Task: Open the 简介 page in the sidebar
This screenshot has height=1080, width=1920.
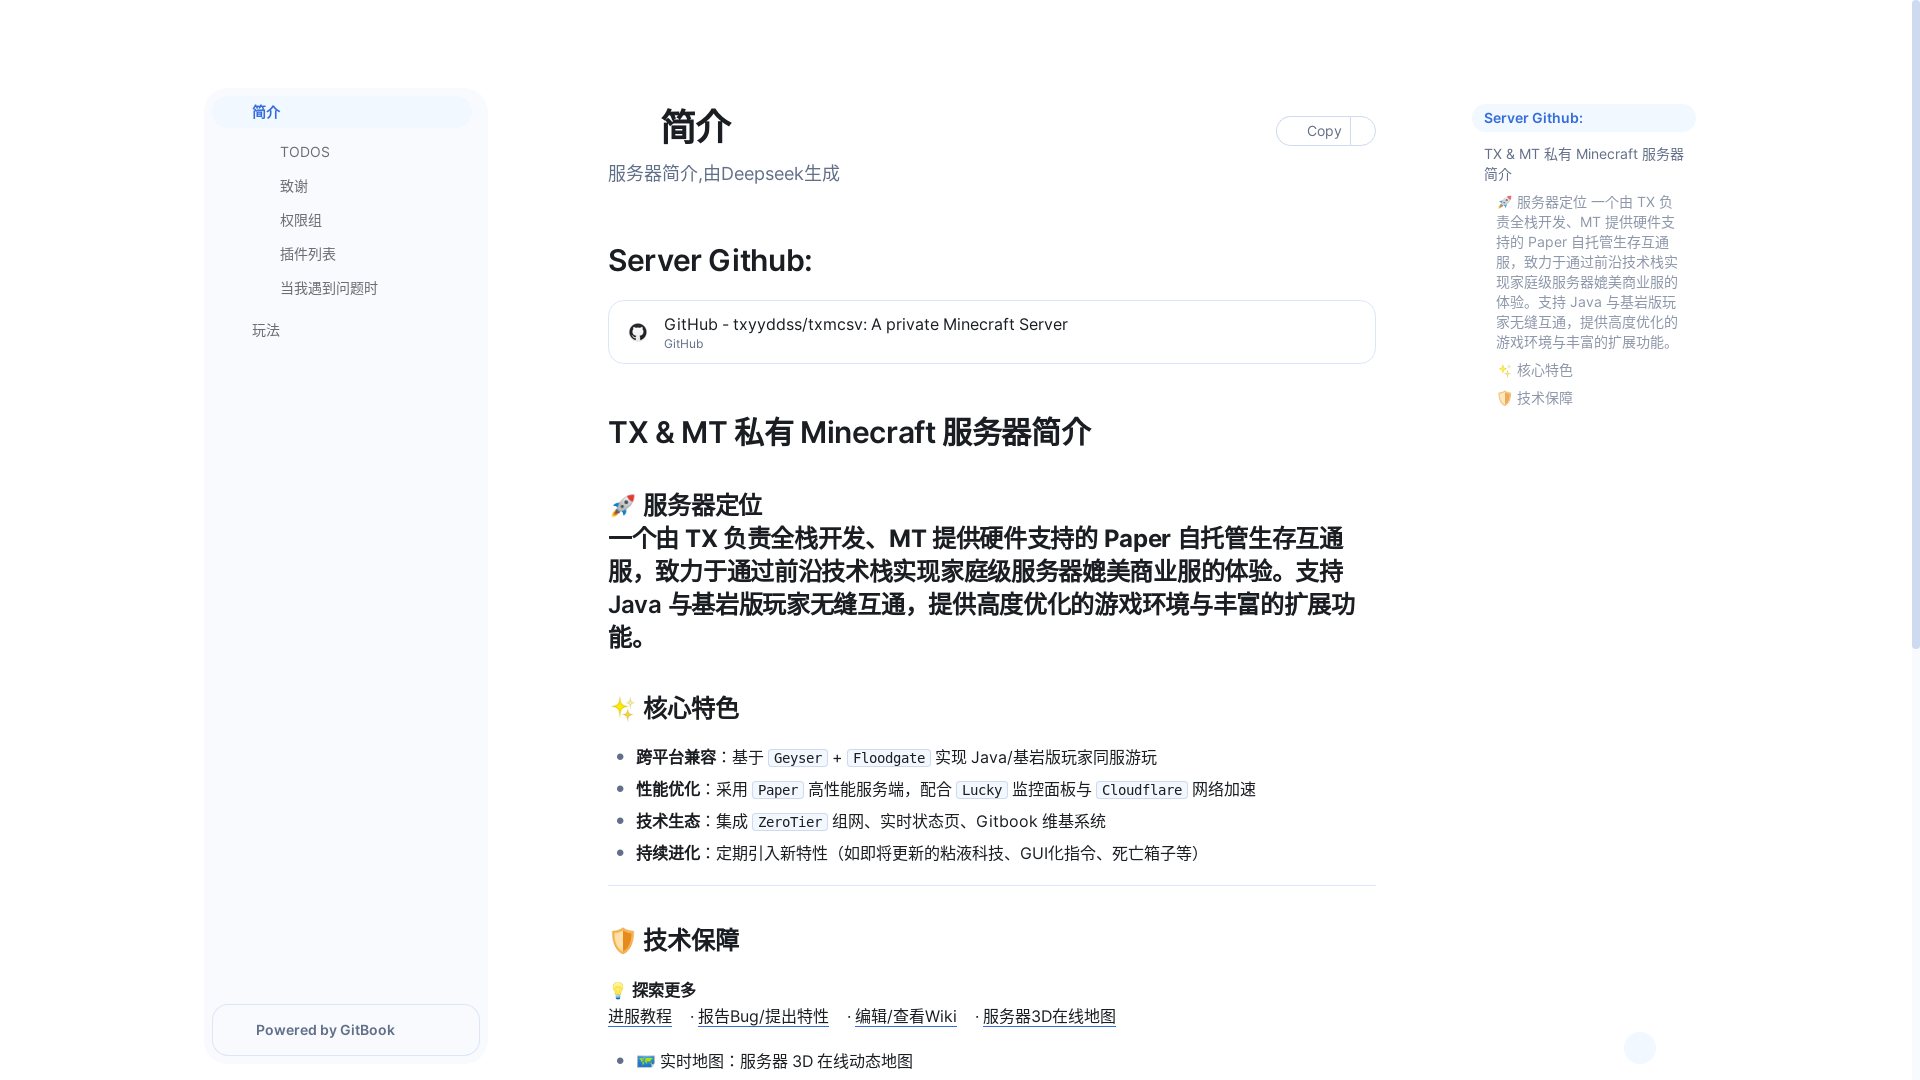Action: click(342, 112)
